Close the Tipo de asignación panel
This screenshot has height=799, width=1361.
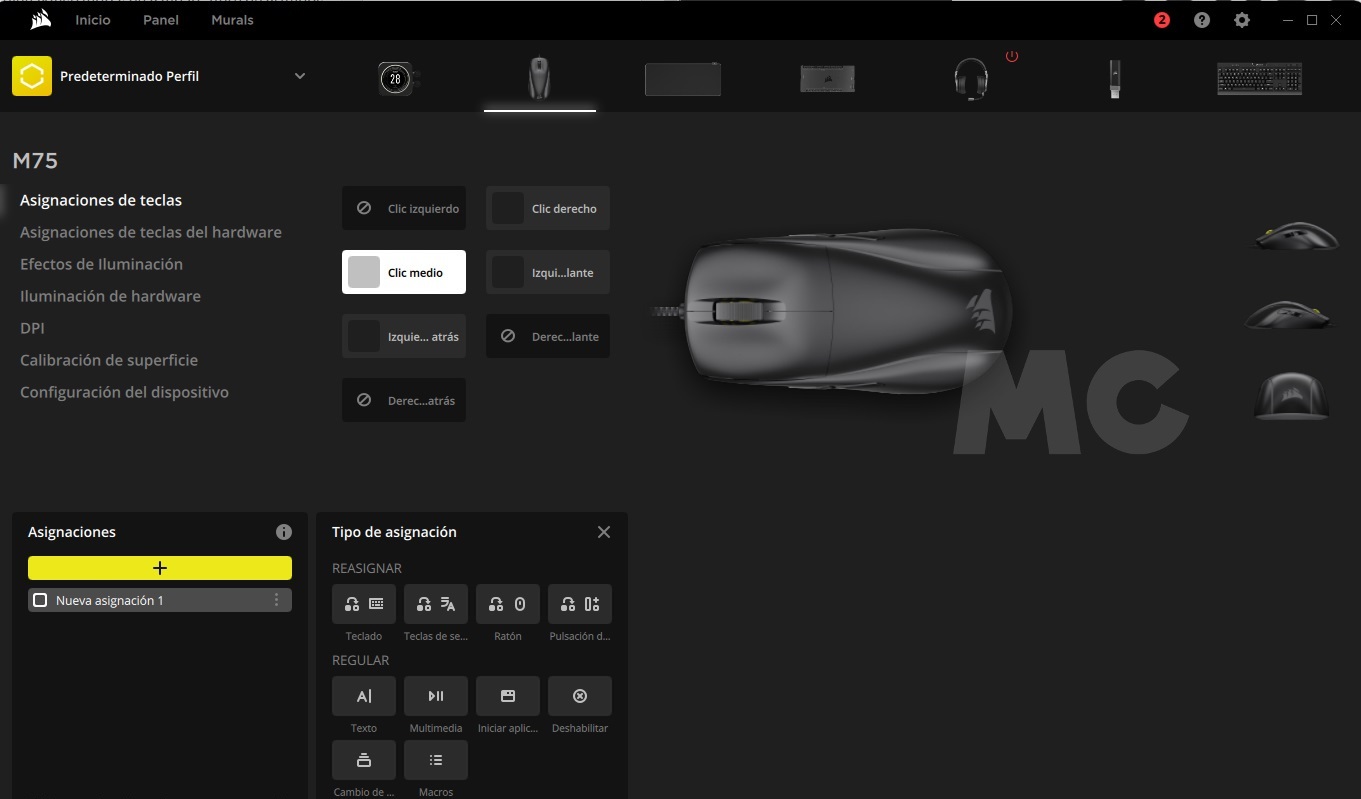[603, 532]
